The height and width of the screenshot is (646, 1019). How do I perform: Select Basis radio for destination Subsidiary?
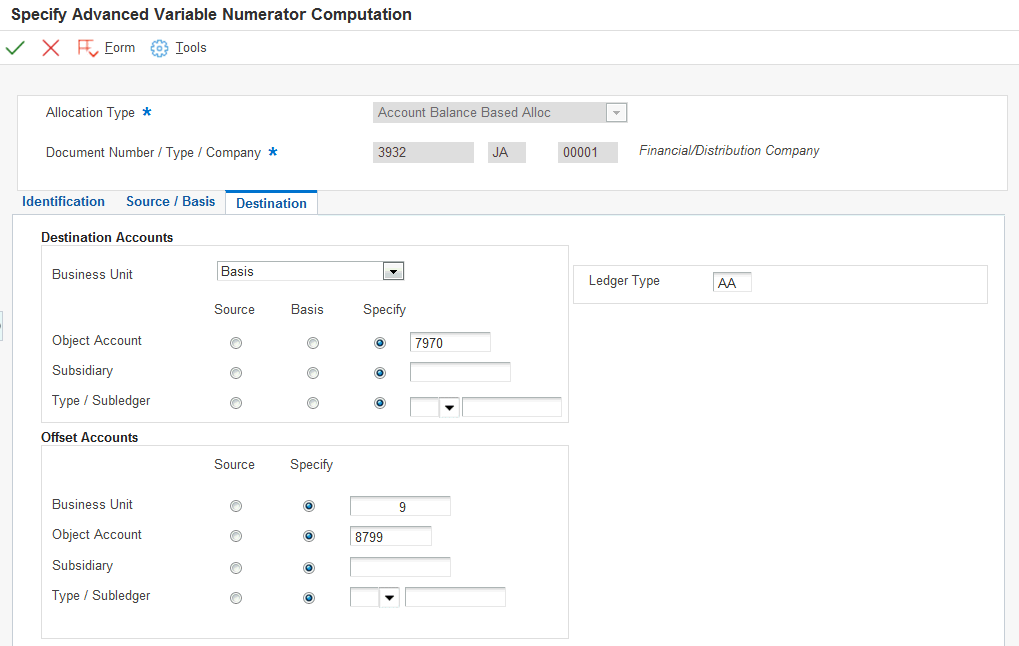(313, 373)
